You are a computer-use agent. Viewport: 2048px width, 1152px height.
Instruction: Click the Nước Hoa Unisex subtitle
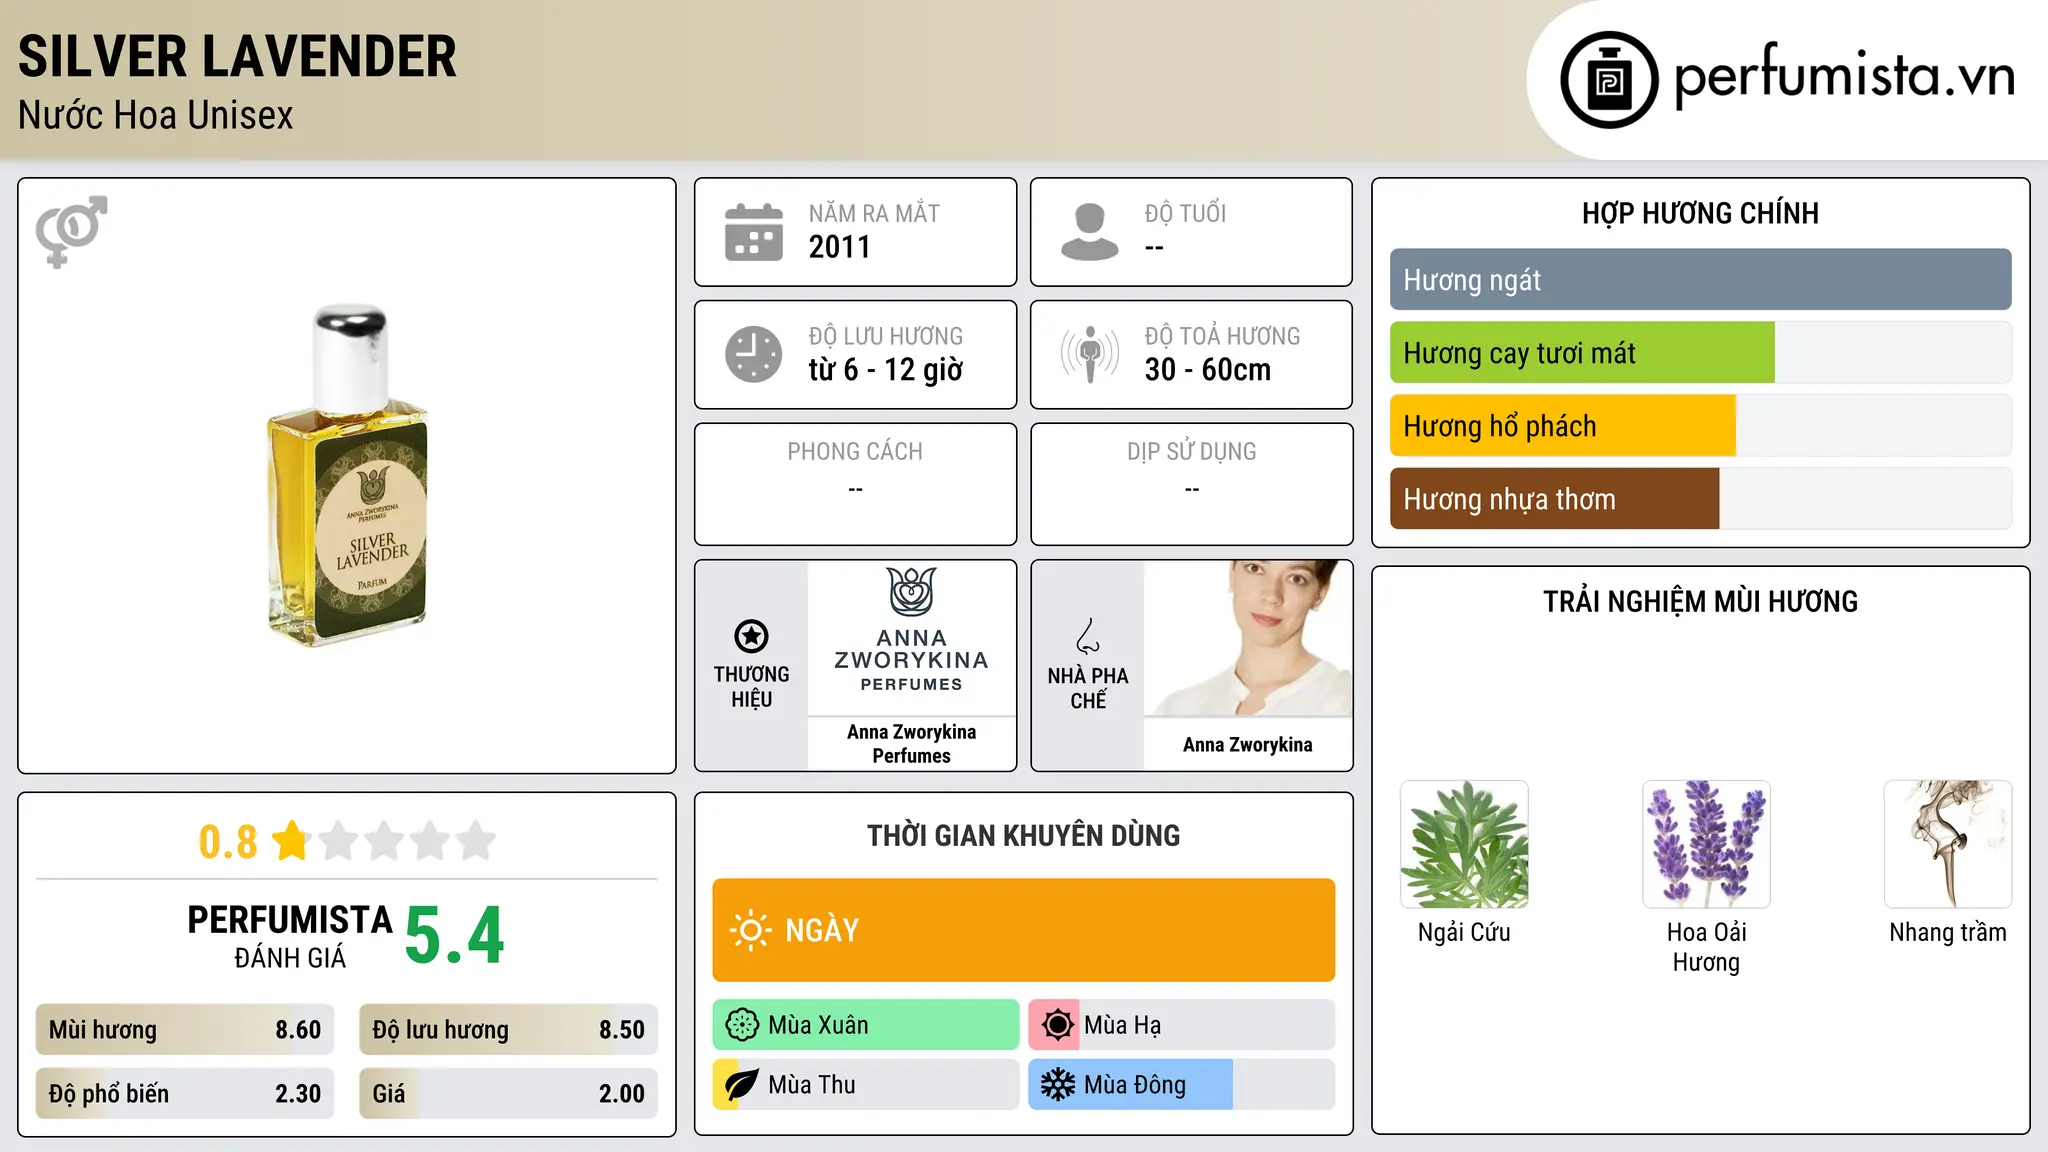coord(156,116)
